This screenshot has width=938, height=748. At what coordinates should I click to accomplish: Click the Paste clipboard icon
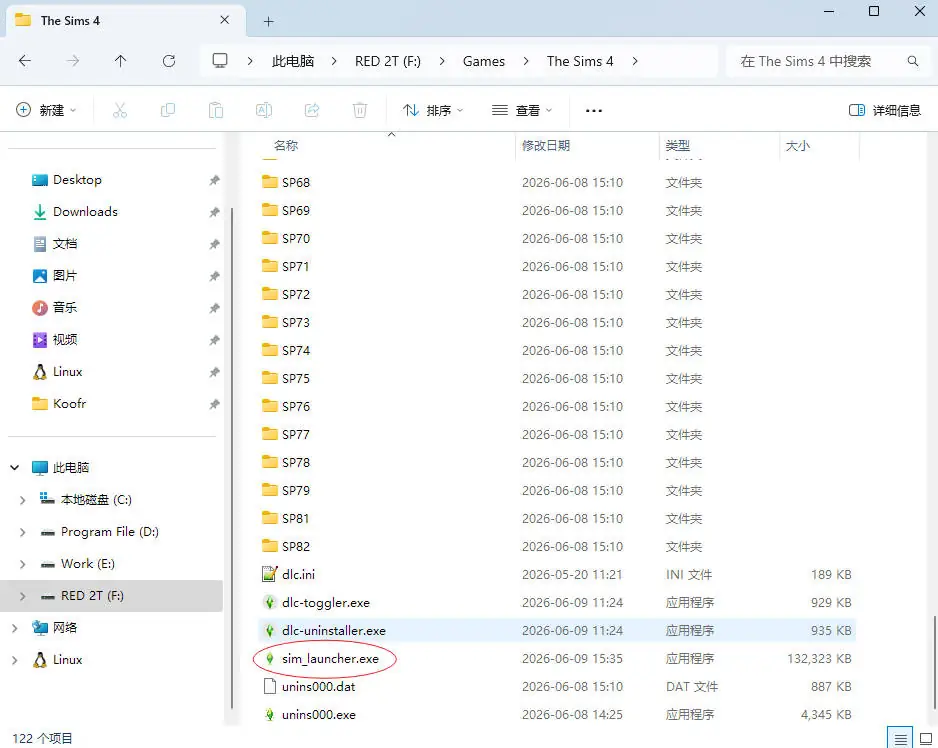tap(216, 110)
